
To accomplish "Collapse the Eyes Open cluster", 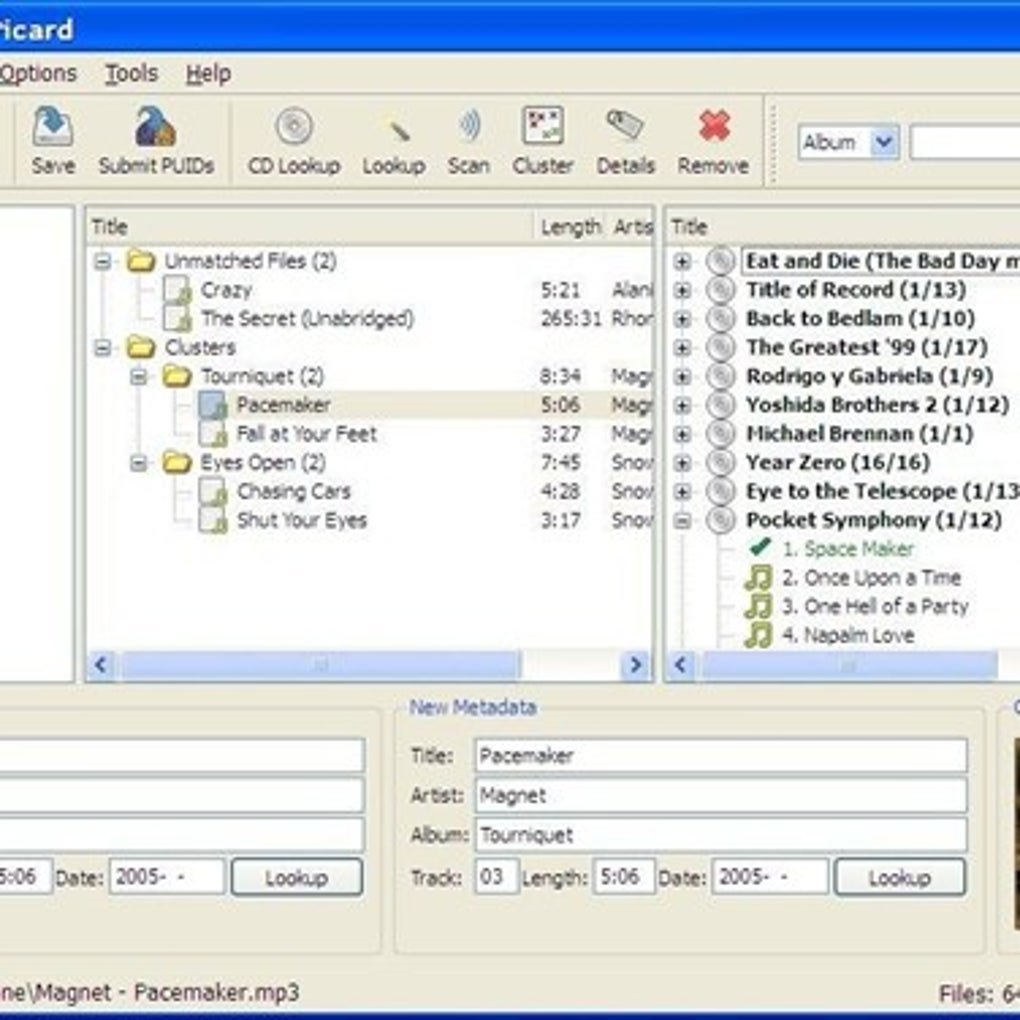I will click(139, 463).
